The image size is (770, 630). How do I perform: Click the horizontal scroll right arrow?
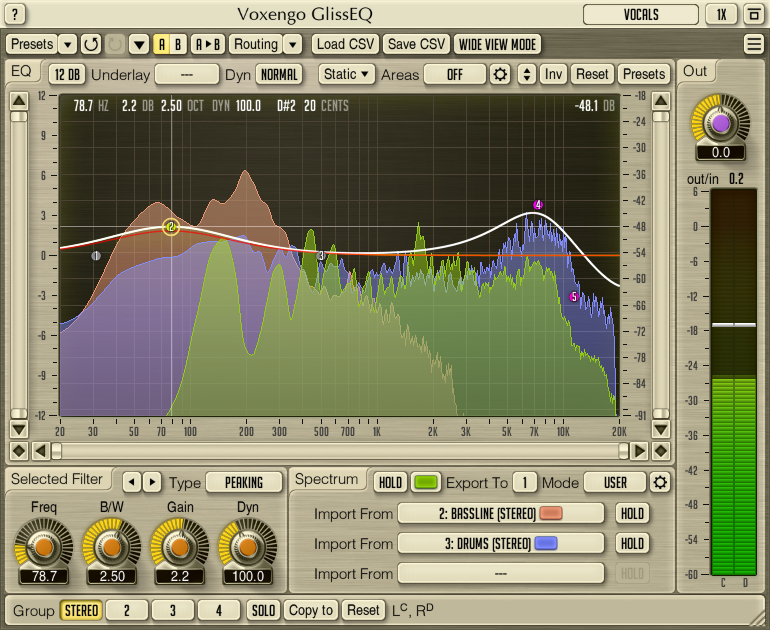tap(639, 451)
